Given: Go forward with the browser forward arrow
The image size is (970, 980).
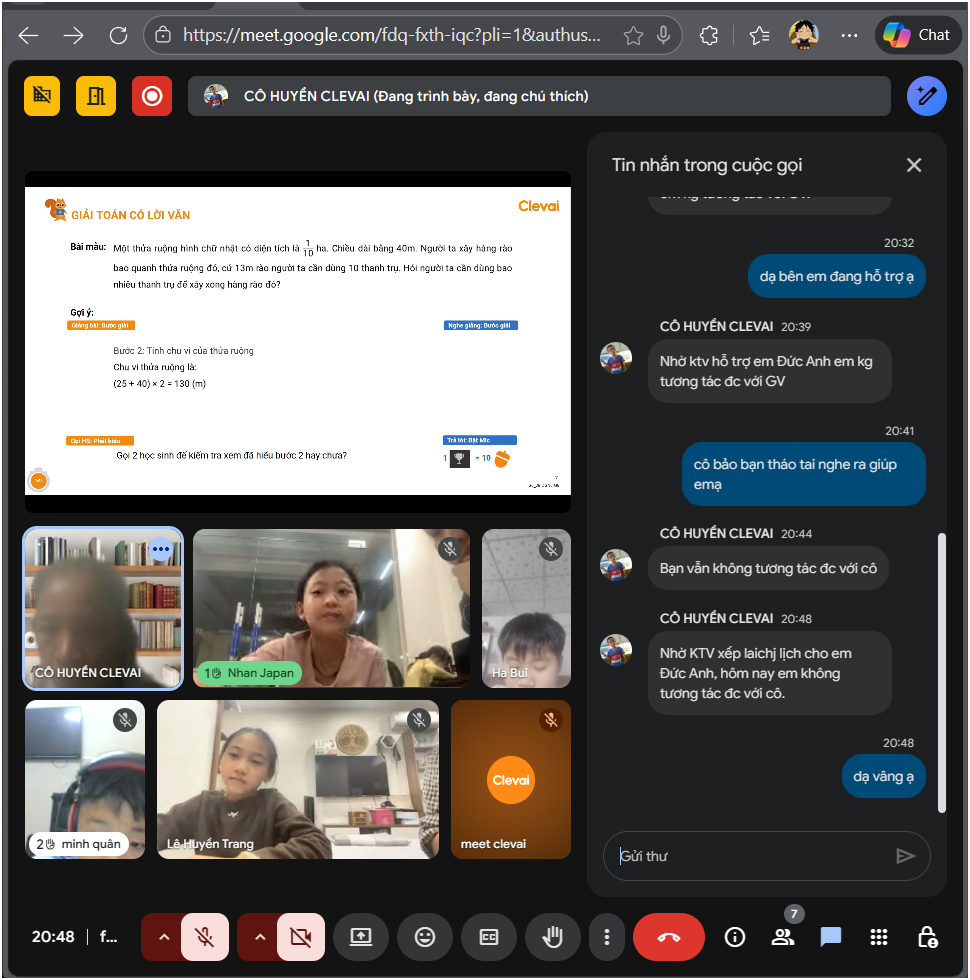Looking at the screenshot, I should point(73,36).
